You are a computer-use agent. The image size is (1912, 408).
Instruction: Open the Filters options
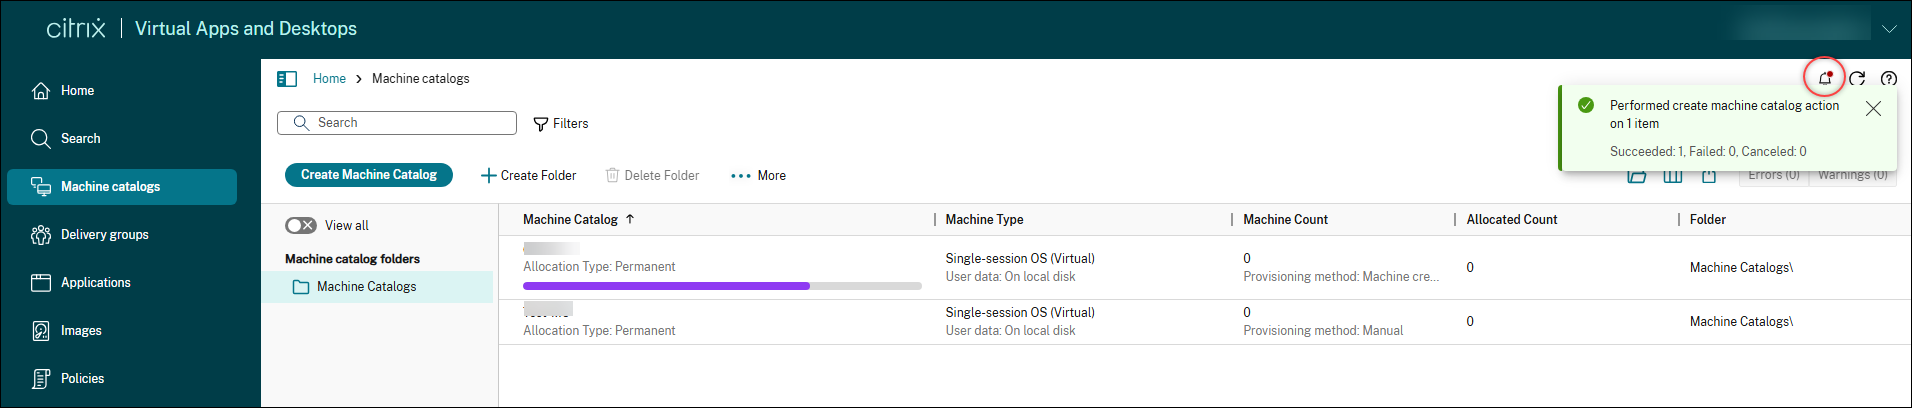561,124
